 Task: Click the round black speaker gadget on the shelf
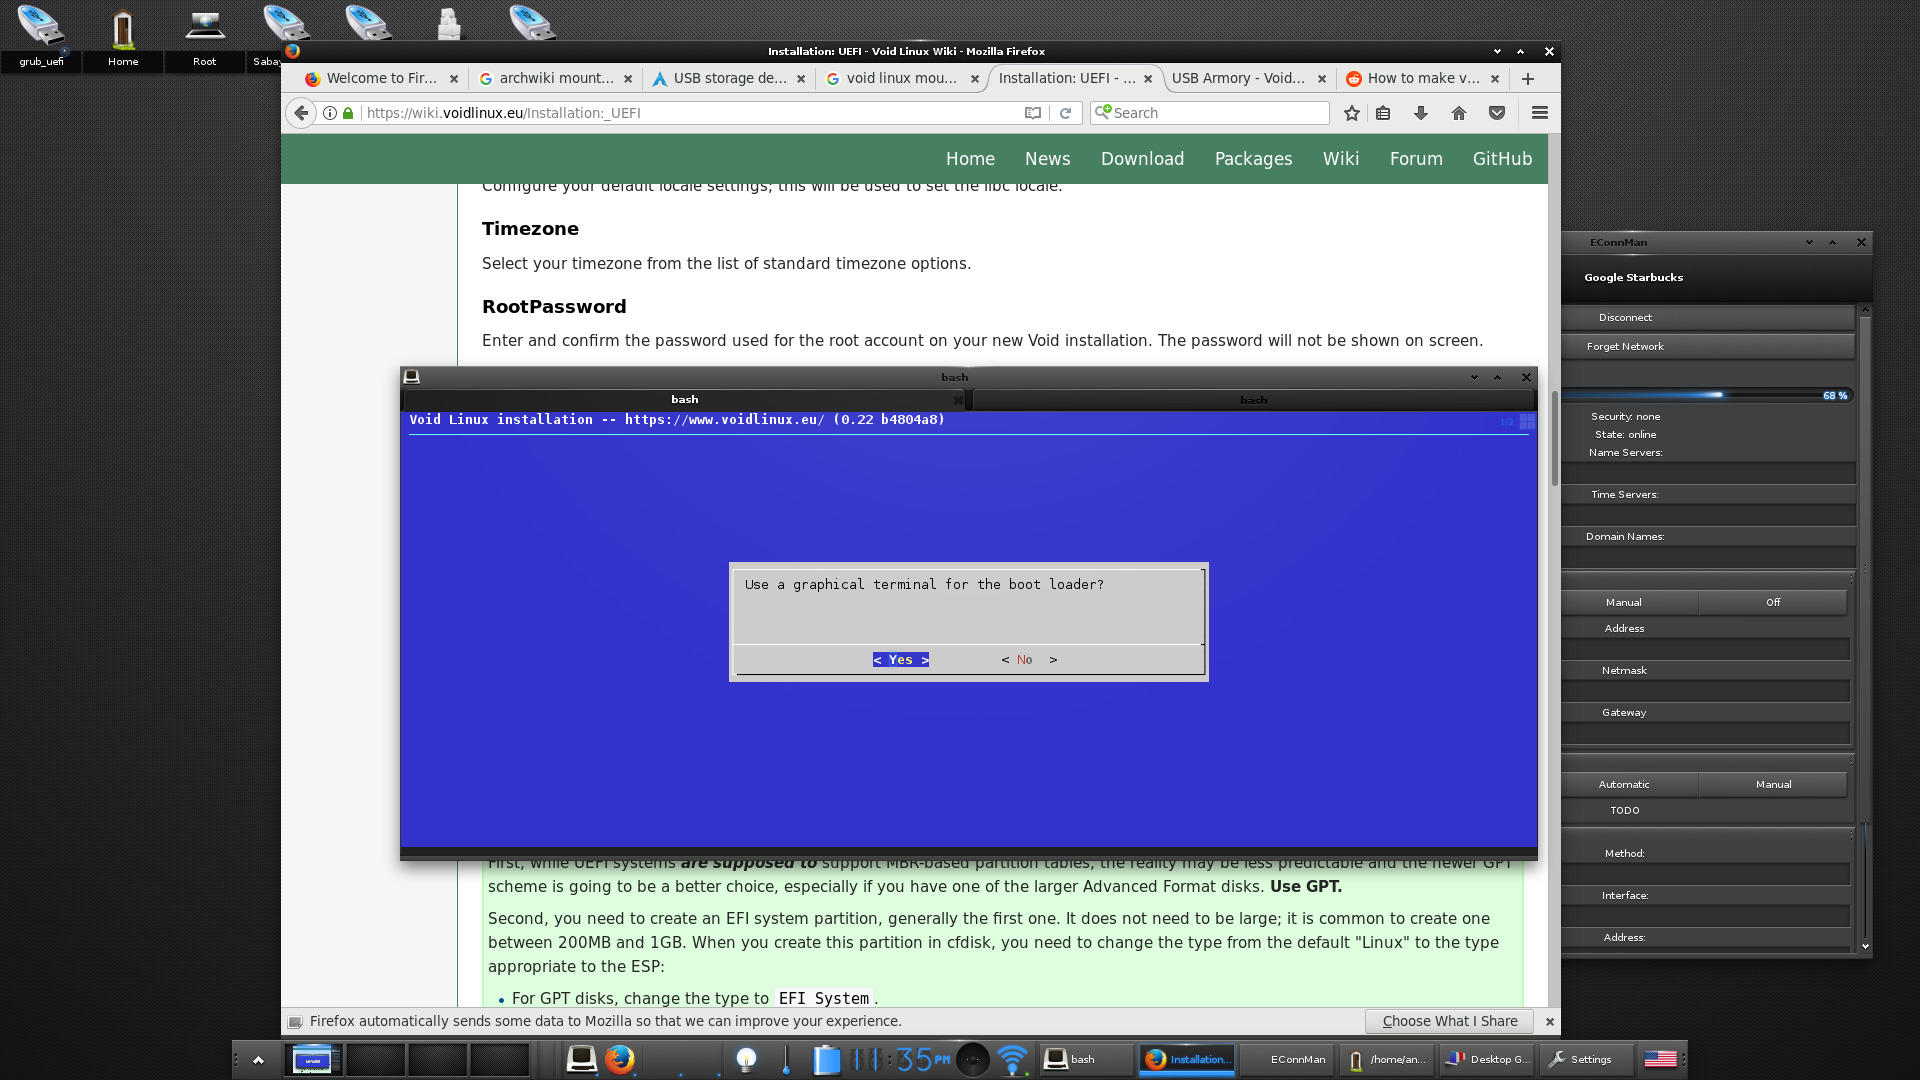click(972, 1059)
